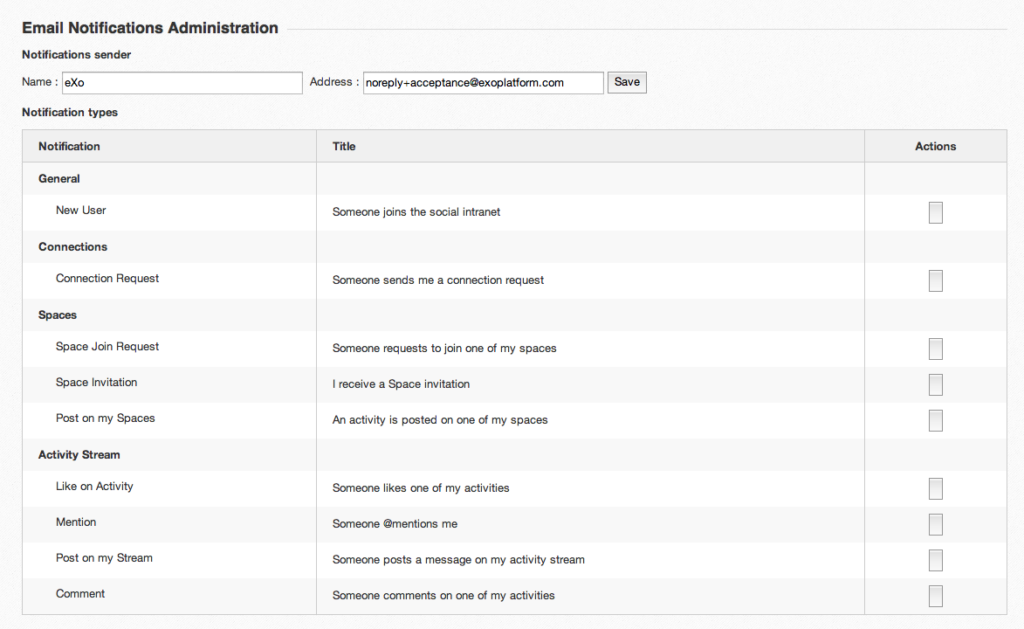Screen dimensions: 1024x629
Task: Enable the Like on Activity notification
Action: (935, 489)
